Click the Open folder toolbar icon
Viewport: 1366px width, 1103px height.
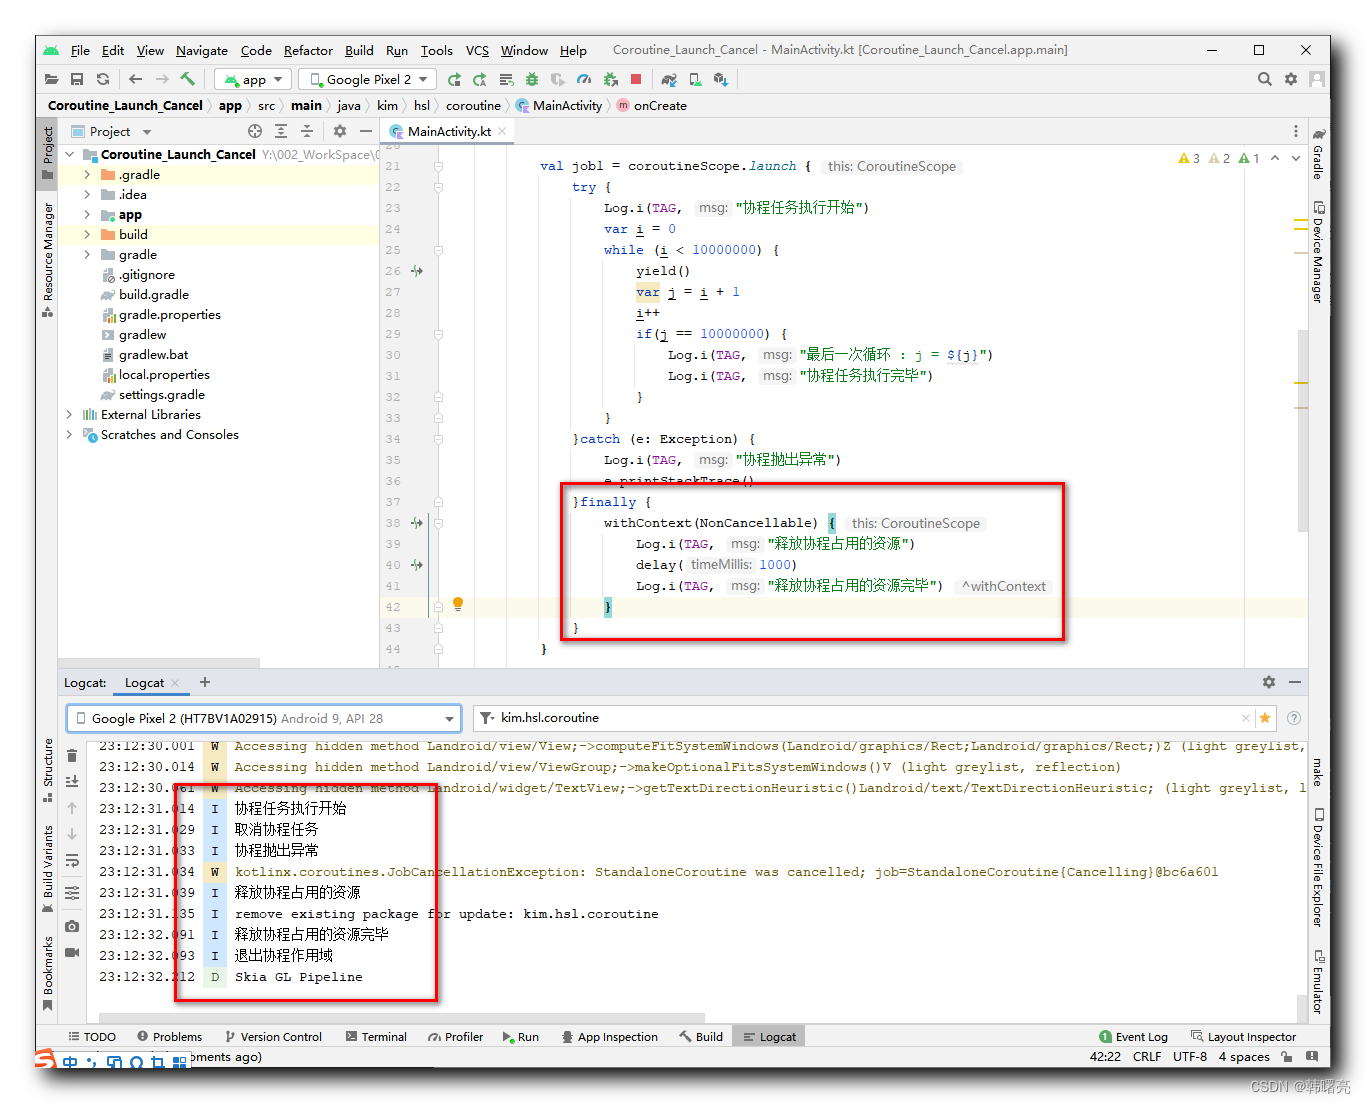51,79
